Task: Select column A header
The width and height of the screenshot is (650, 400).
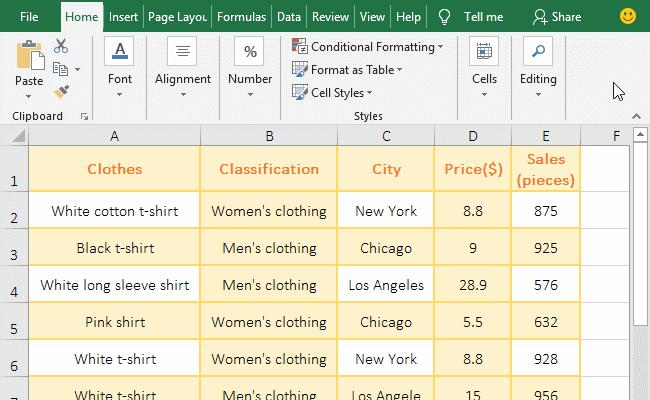Action: point(114,136)
